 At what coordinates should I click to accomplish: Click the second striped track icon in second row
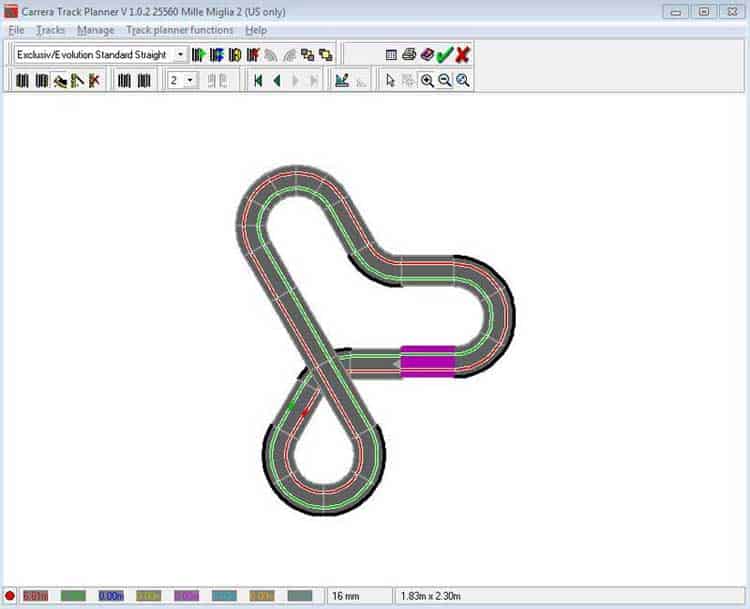coord(42,81)
